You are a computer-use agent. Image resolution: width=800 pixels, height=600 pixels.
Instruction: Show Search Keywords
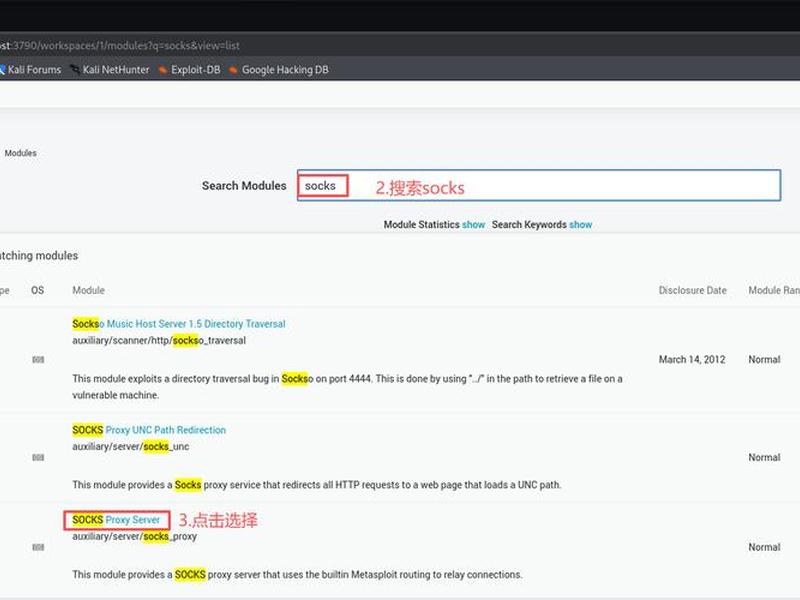pyautogui.click(x=581, y=224)
